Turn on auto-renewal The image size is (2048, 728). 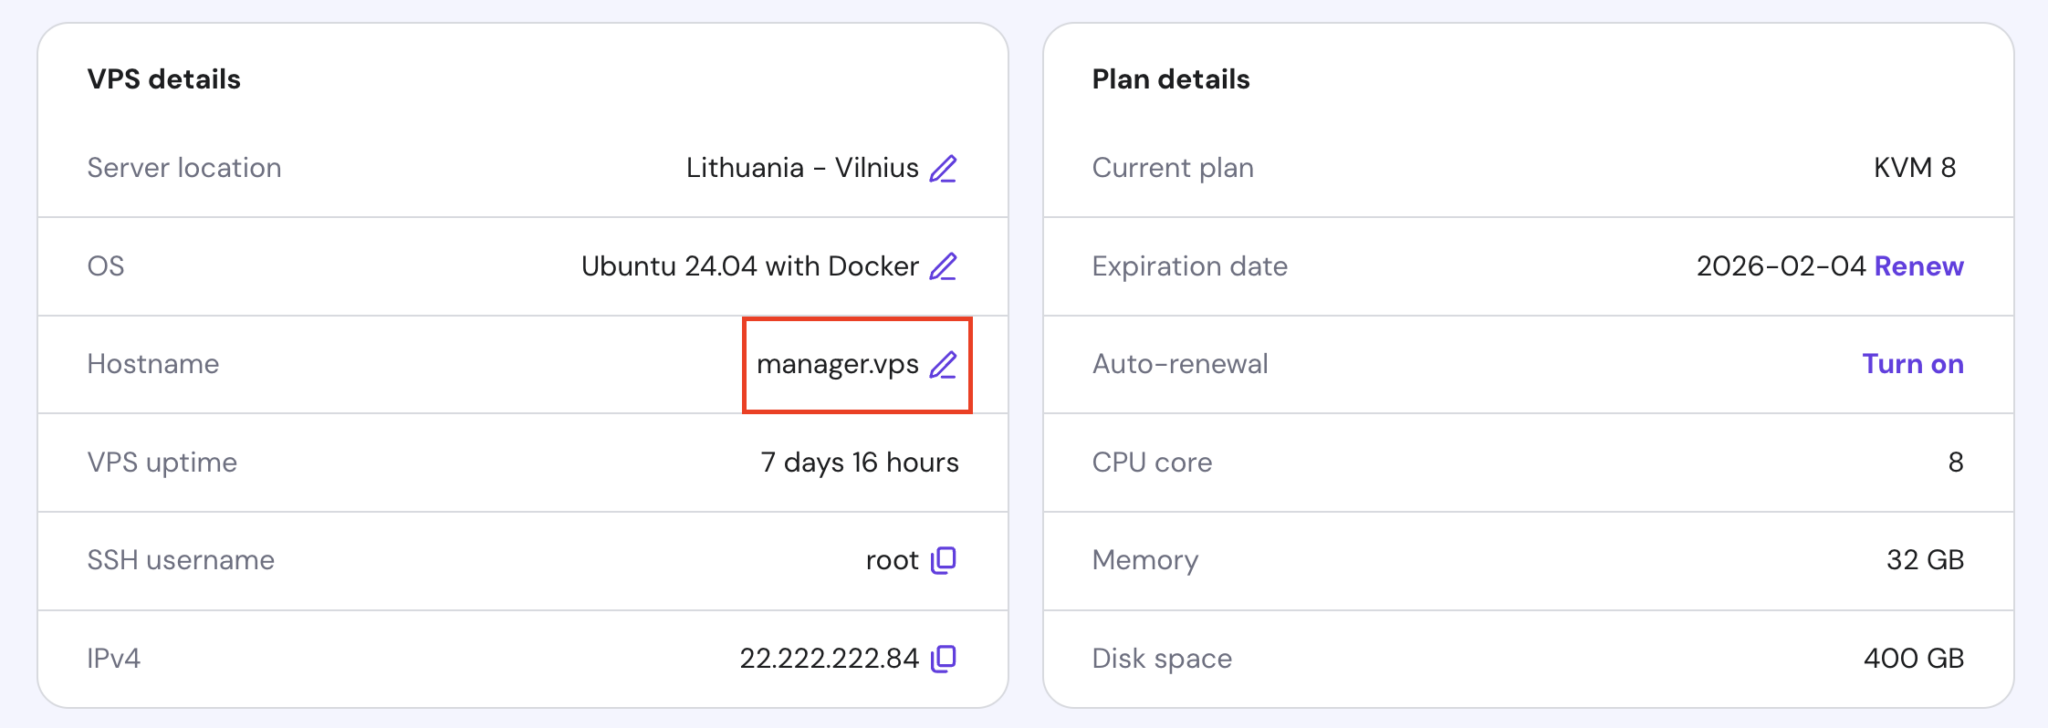[x=1912, y=364]
